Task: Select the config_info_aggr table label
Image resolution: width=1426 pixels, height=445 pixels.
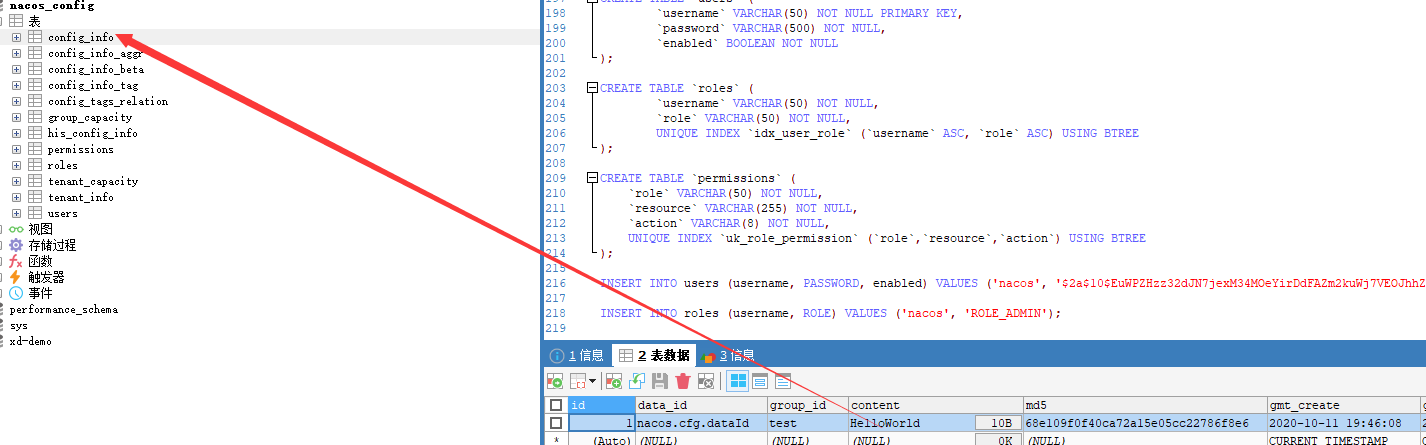Action: (x=95, y=53)
